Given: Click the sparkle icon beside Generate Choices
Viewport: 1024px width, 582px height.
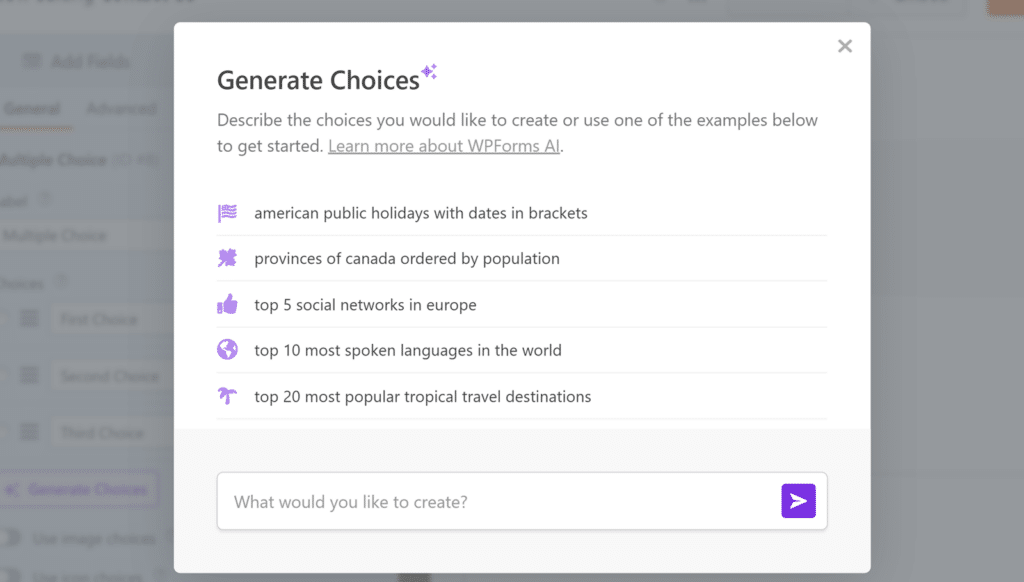Looking at the screenshot, I should point(429,72).
